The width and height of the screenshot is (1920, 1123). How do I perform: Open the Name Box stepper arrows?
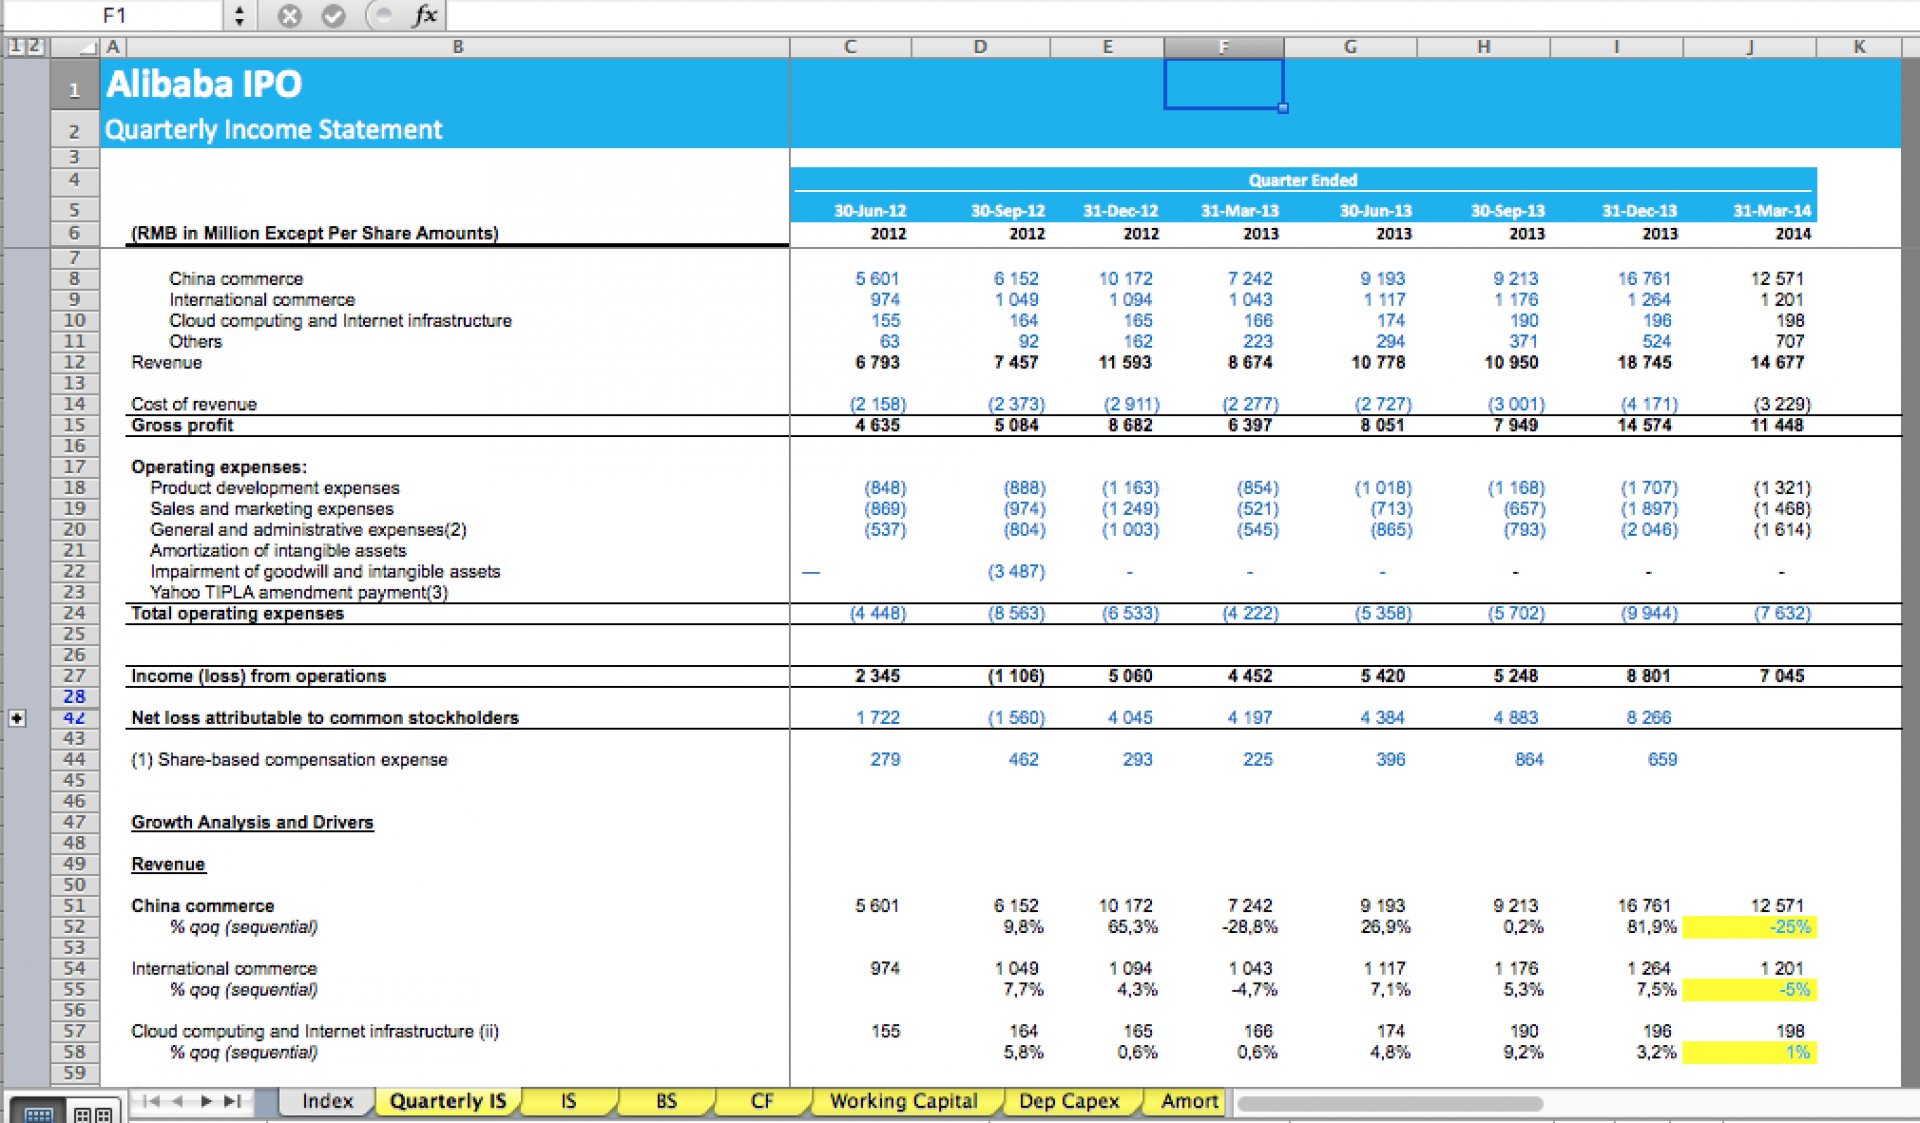[x=239, y=15]
